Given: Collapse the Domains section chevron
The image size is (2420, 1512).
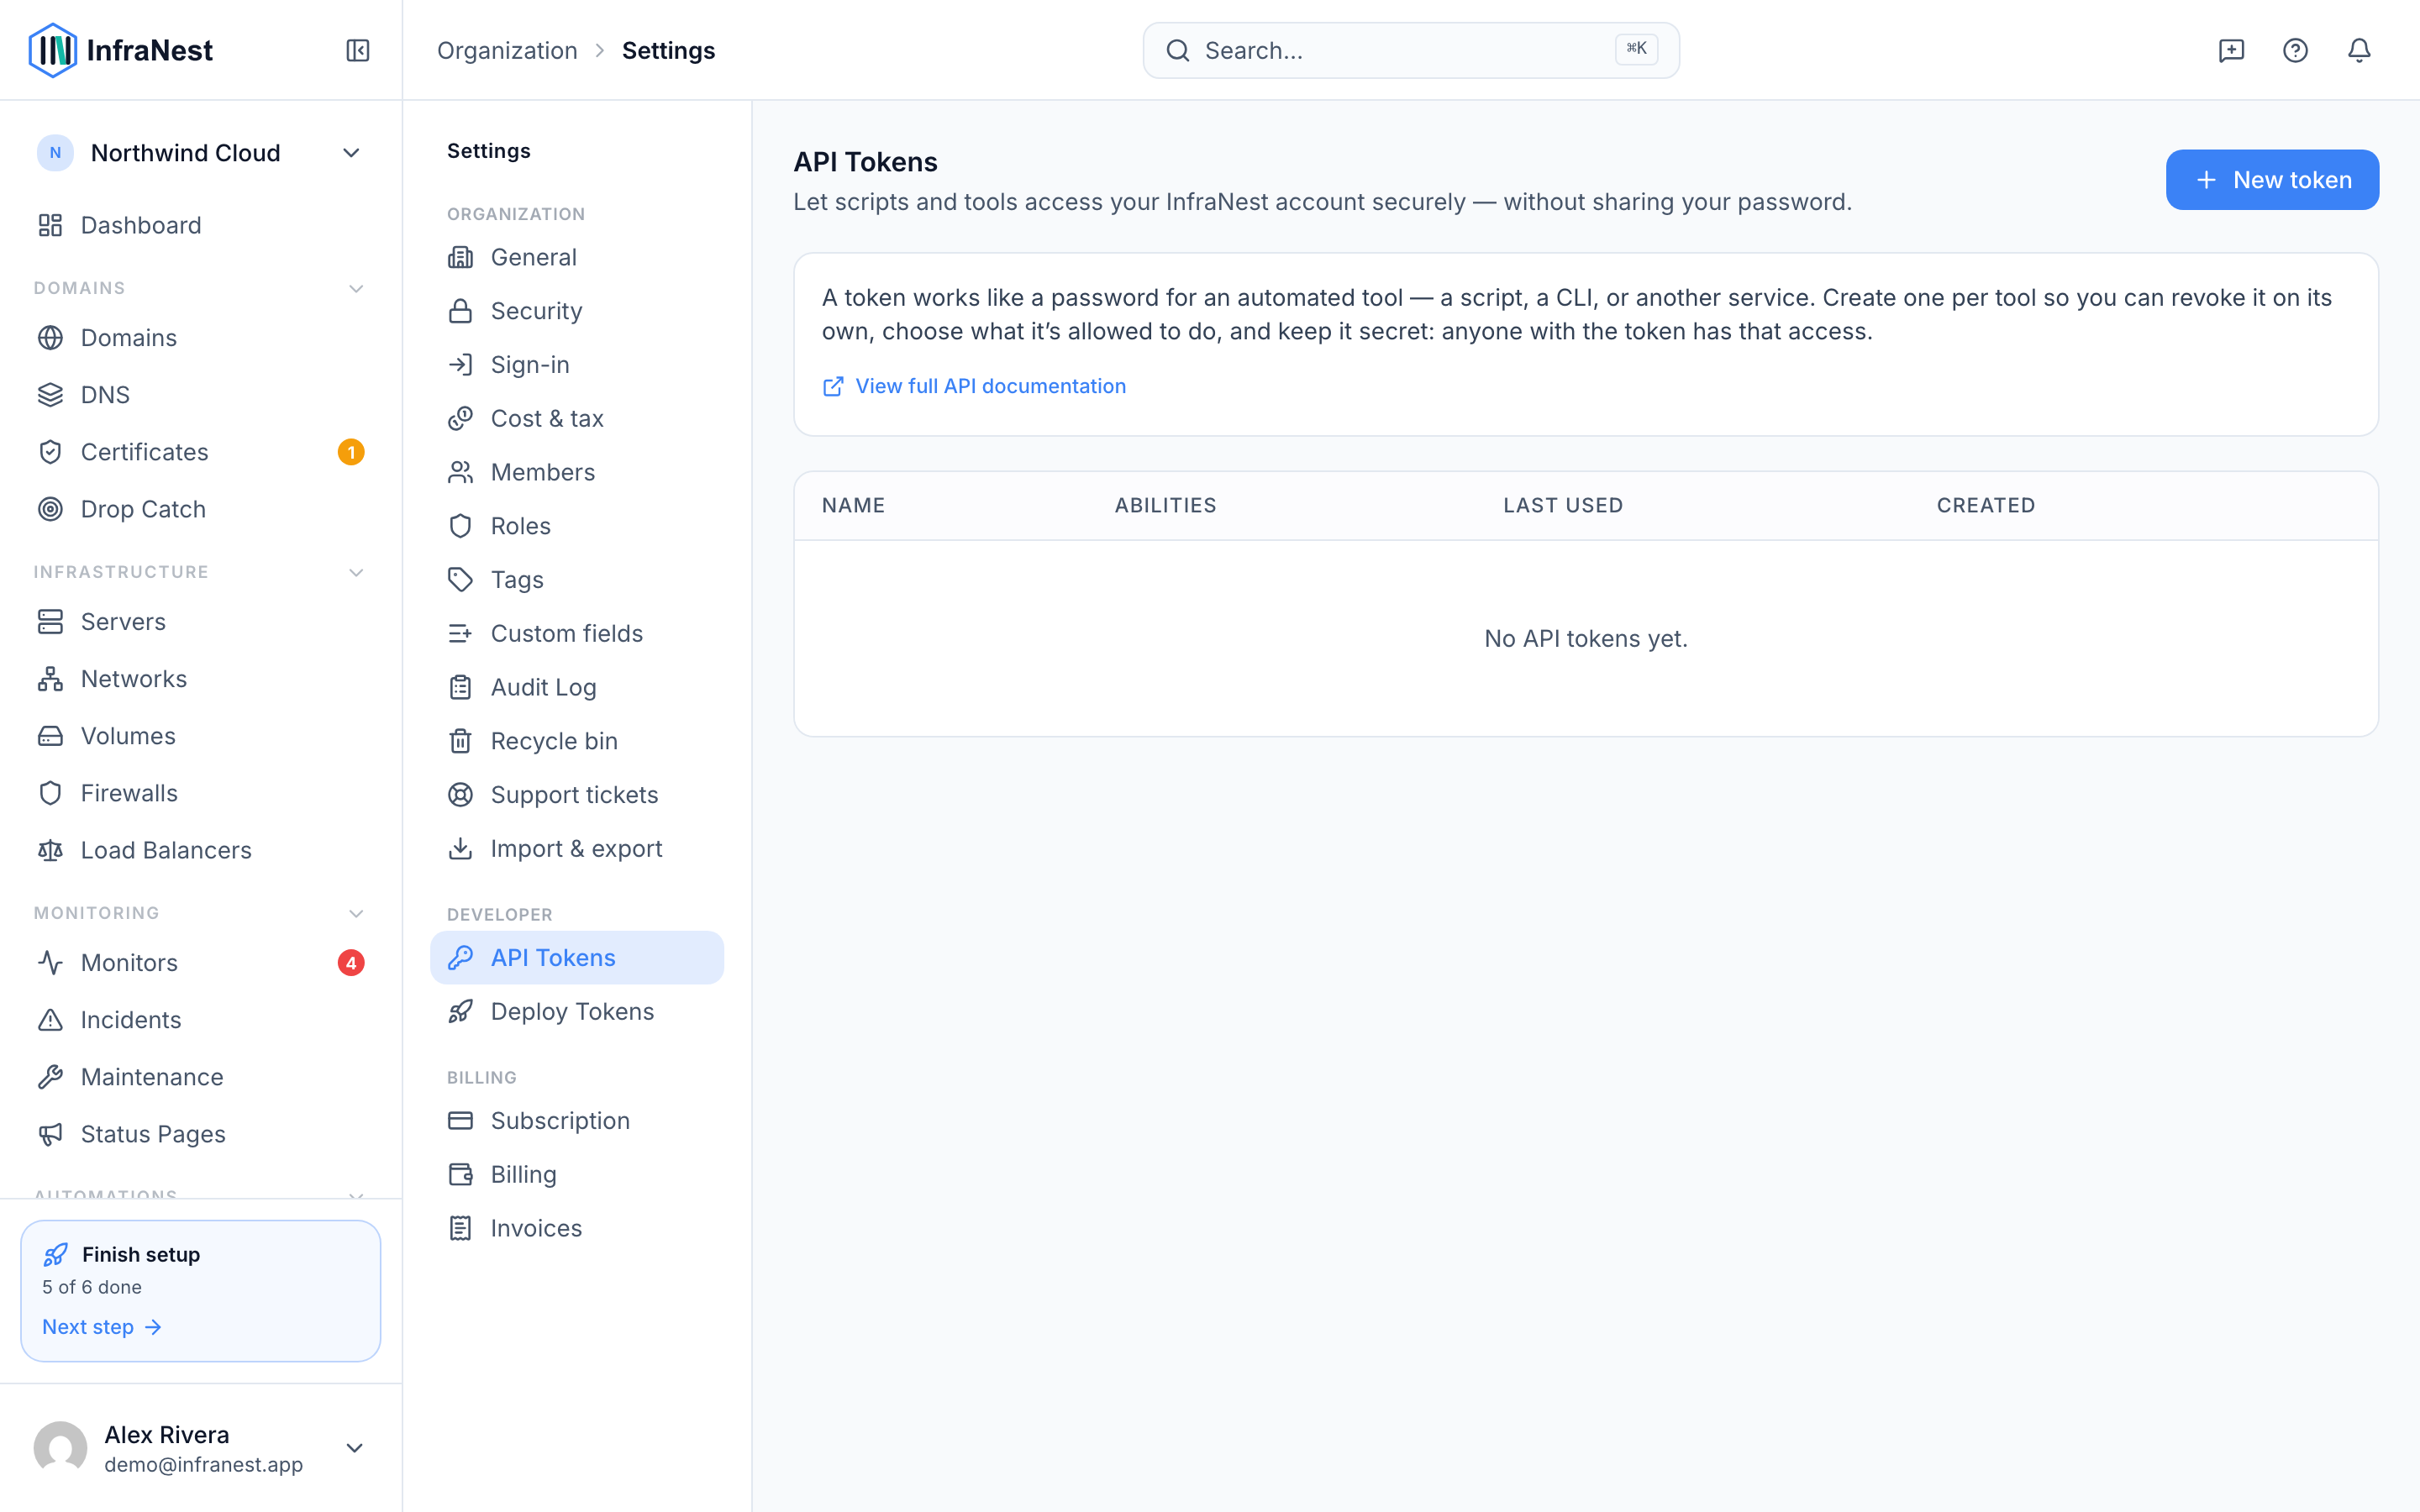Looking at the screenshot, I should (356, 289).
